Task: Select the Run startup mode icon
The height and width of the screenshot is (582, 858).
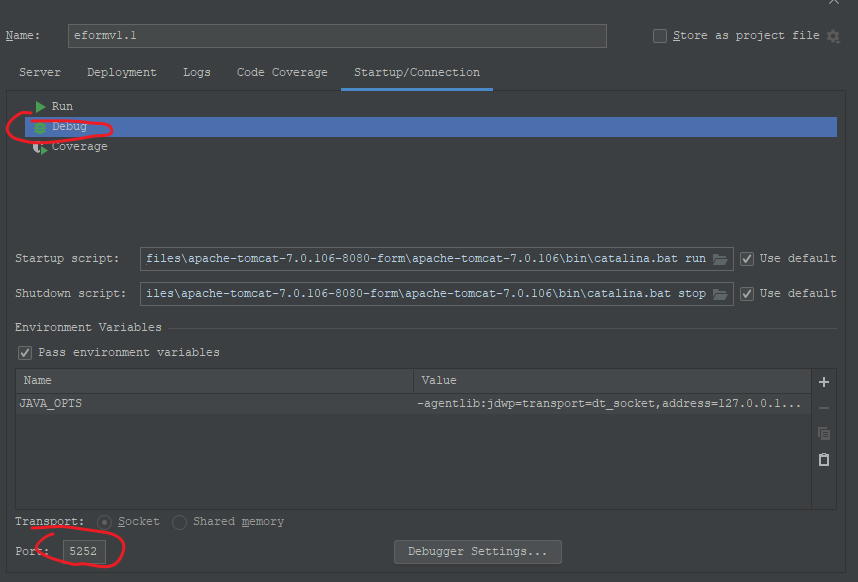Action: (x=40, y=106)
